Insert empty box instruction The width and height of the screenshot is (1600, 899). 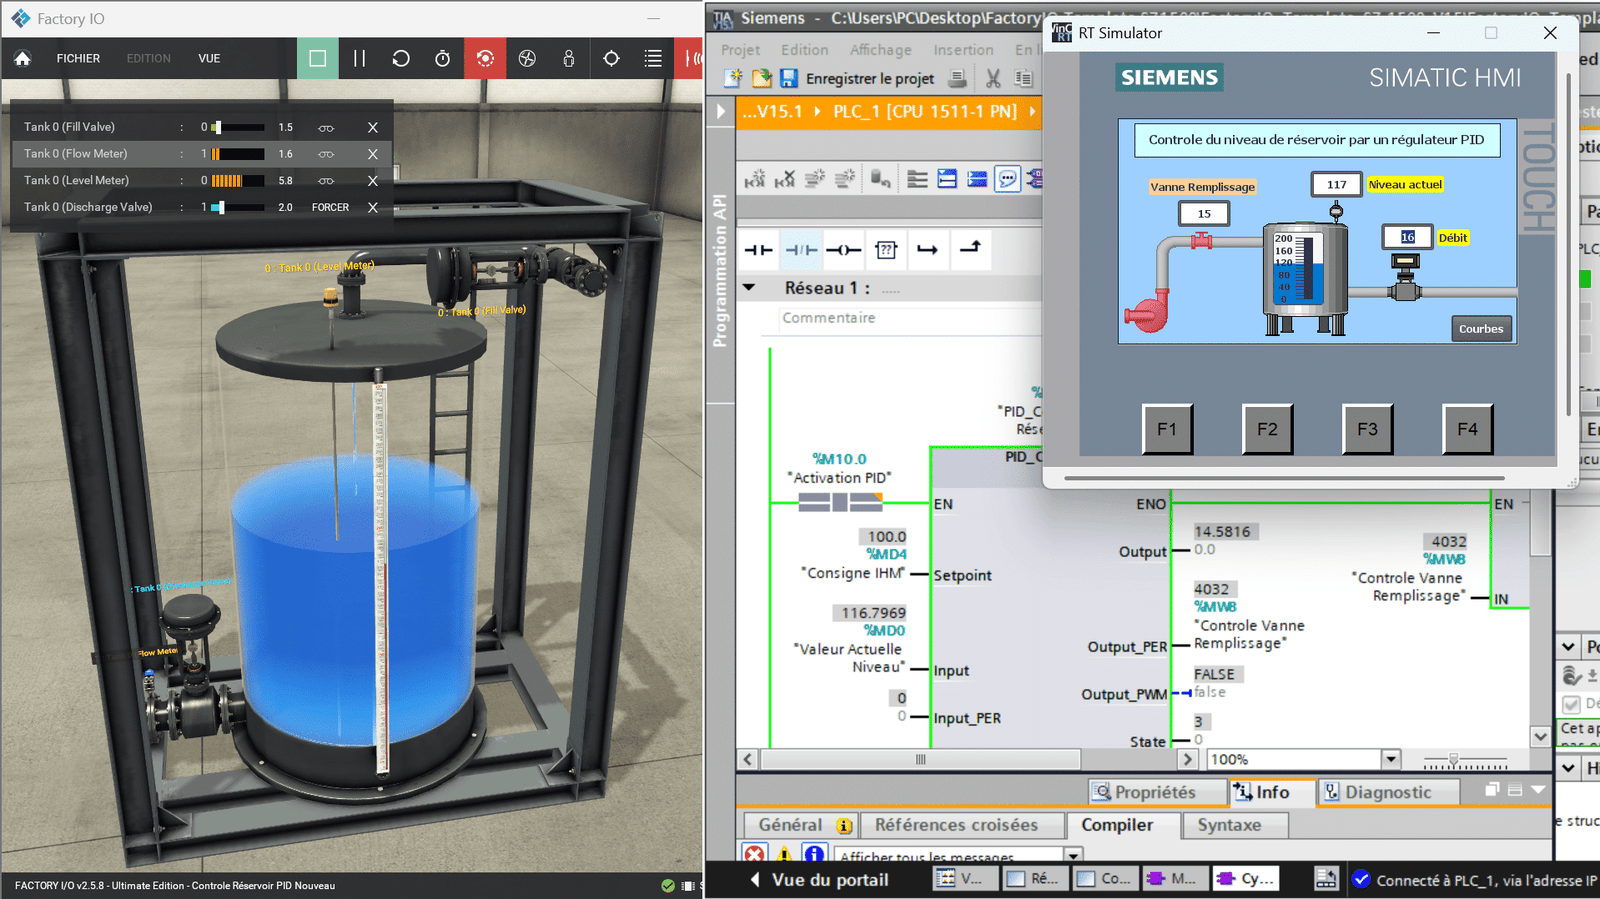point(886,250)
